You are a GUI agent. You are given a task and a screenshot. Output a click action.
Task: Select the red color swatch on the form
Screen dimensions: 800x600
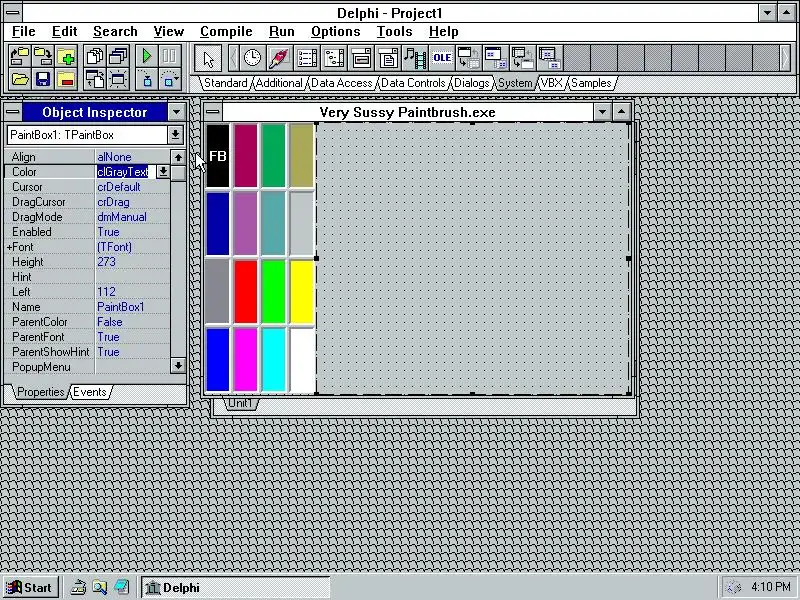click(x=245, y=291)
